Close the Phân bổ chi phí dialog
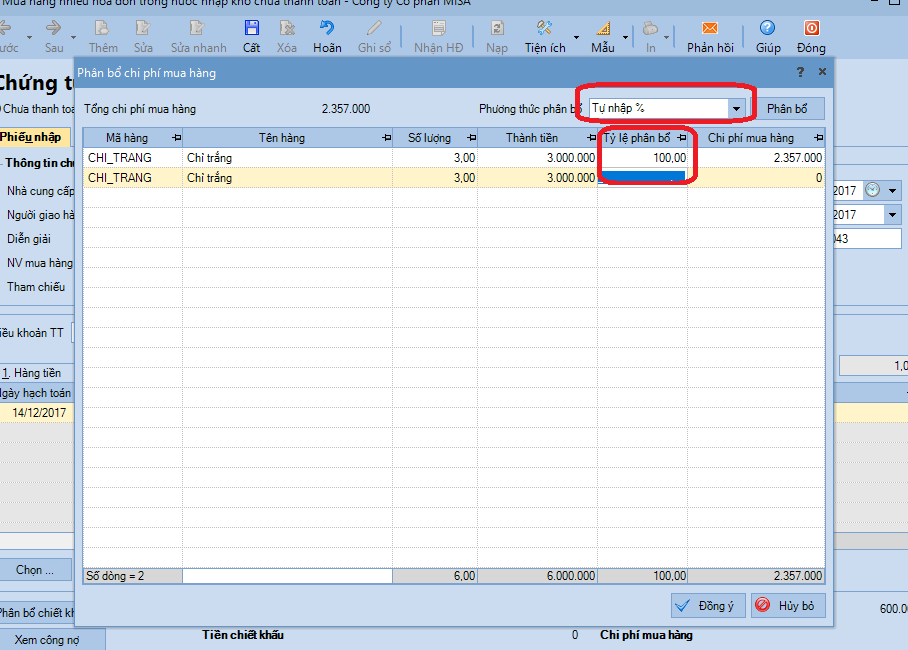This screenshot has height=650, width=908. tap(822, 71)
